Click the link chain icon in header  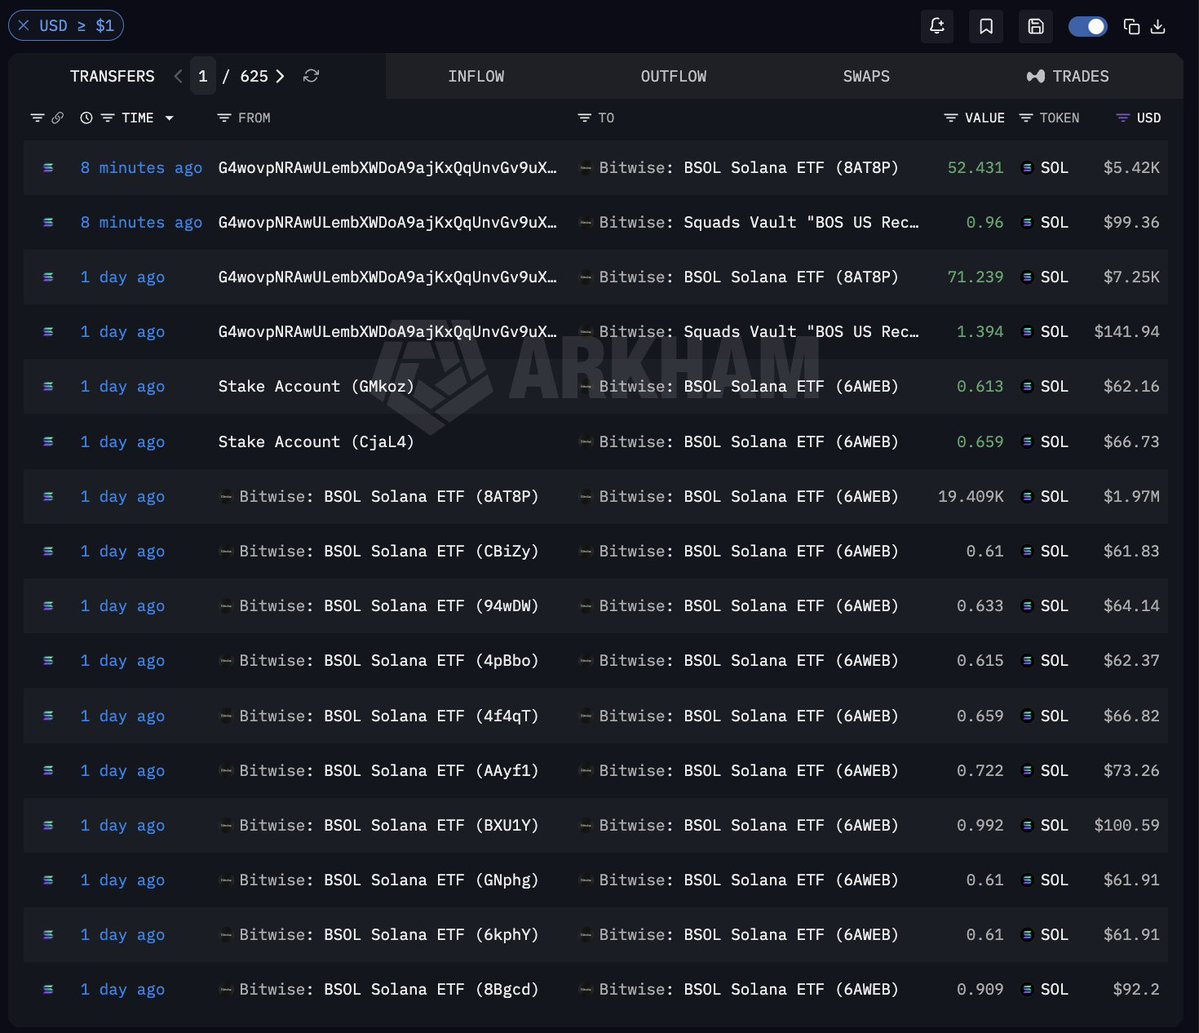click(x=57, y=118)
